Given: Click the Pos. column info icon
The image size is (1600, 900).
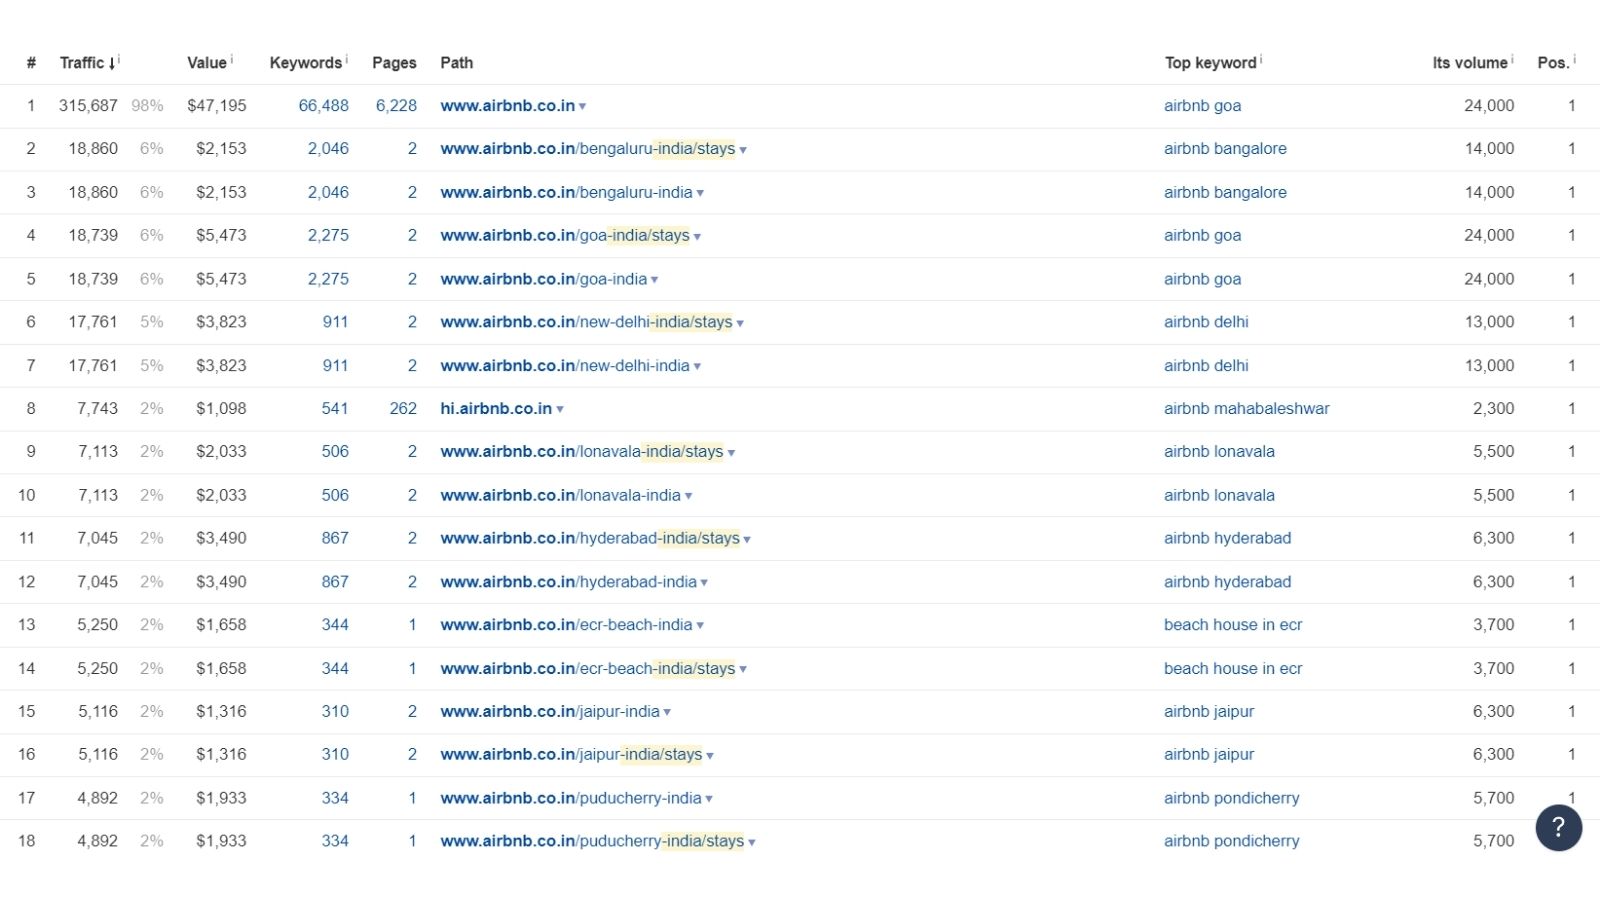Looking at the screenshot, I should (1574, 59).
